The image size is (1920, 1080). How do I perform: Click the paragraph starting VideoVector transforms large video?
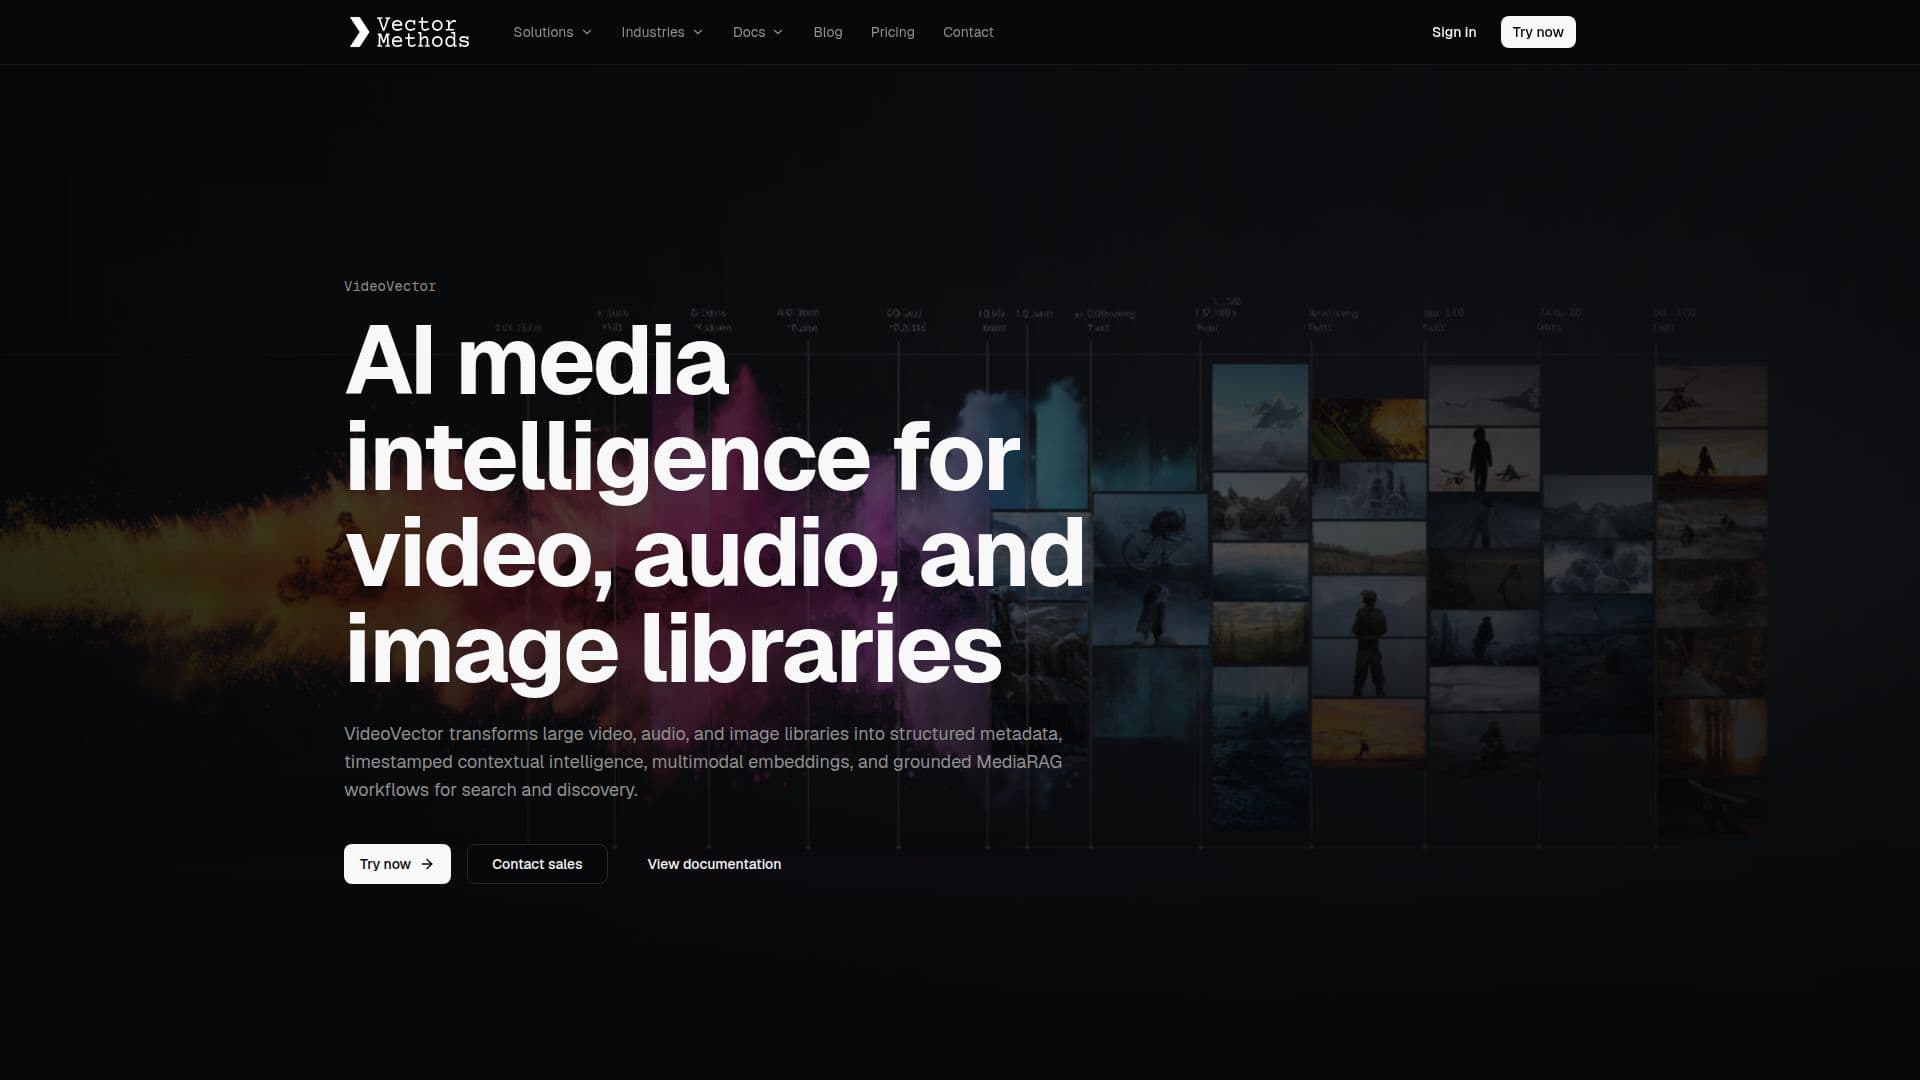704,762
